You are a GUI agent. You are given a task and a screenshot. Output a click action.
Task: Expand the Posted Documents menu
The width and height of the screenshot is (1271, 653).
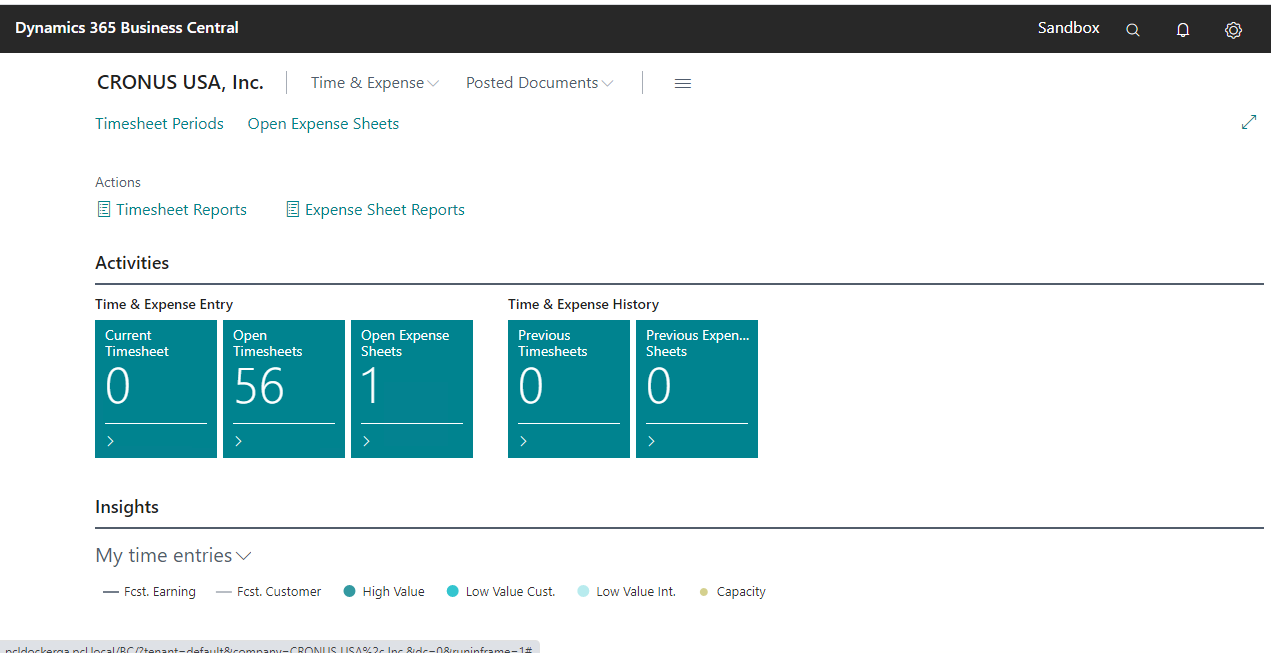(x=539, y=83)
